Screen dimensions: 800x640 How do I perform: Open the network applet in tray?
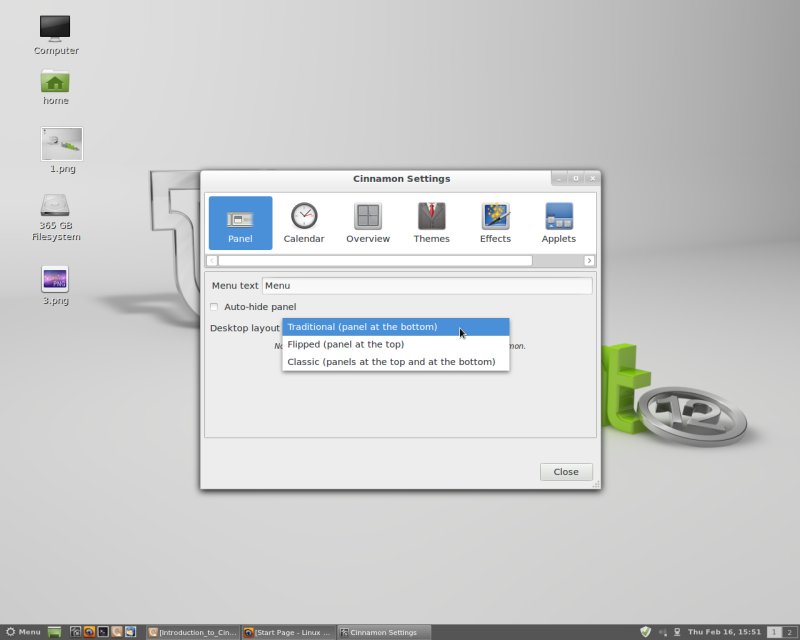[677, 632]
